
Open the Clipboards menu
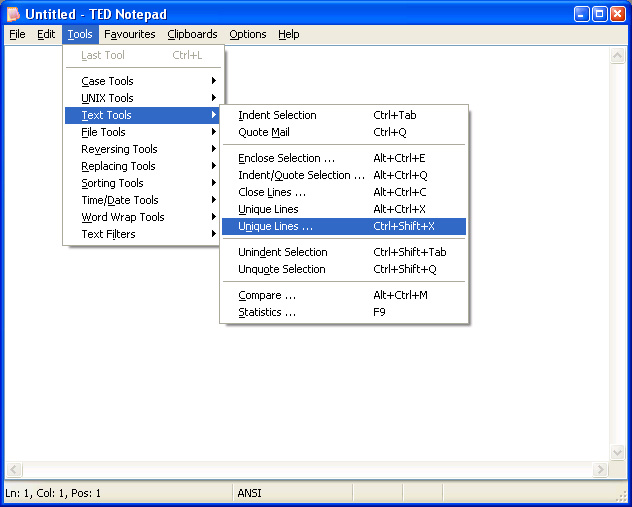click(x=192, y=34)
